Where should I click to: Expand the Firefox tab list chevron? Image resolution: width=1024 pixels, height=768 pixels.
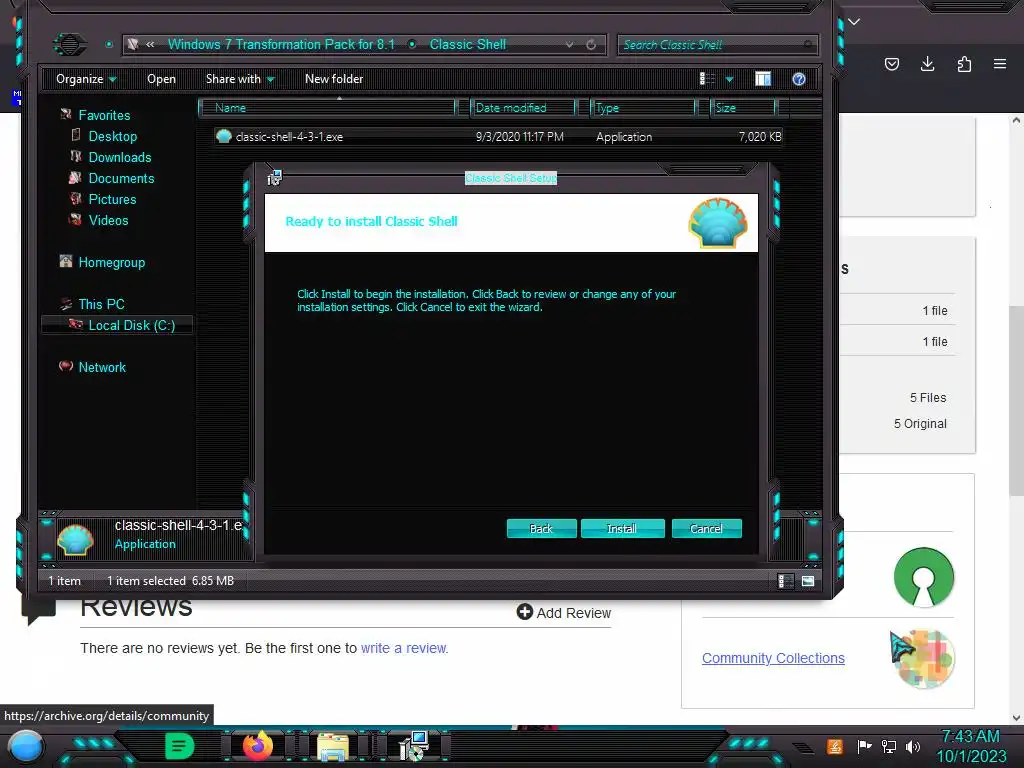coord(854,22)
